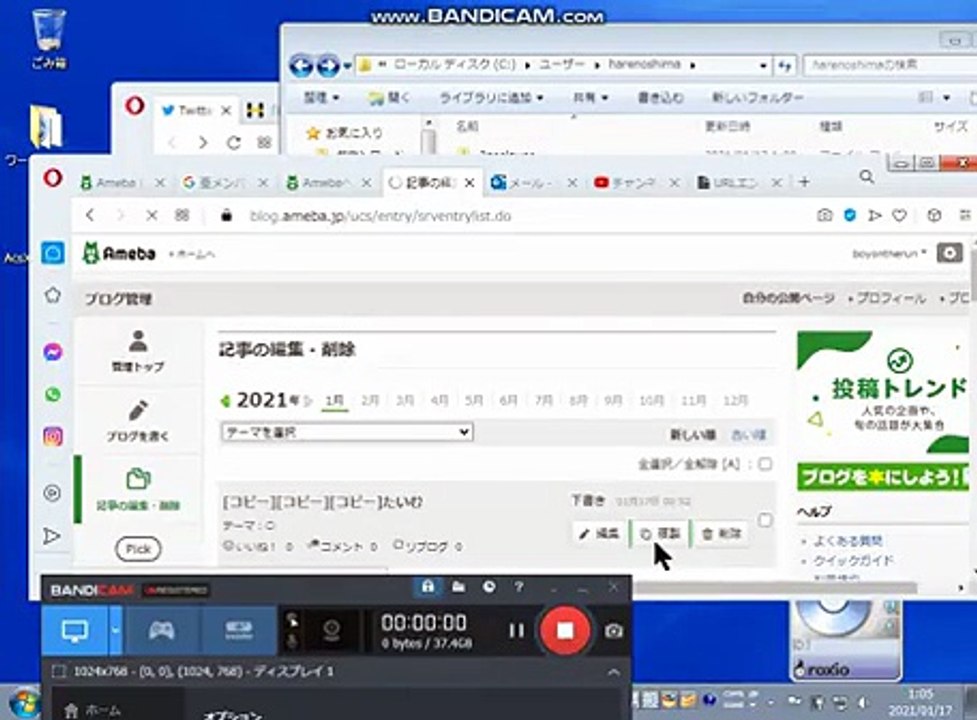Click the snapshot camera icon in address bar
Viewport: 977px width, 720px height.
coord(824,216)
